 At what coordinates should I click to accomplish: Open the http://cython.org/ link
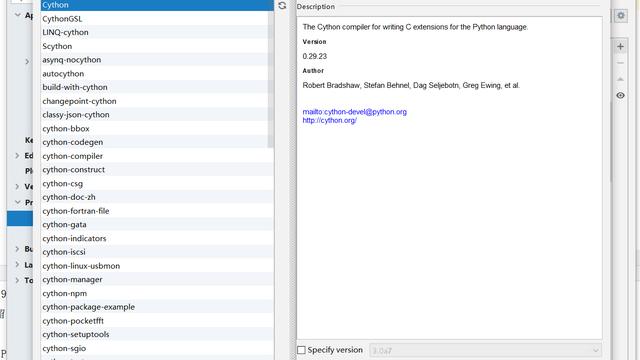point(329,120)
